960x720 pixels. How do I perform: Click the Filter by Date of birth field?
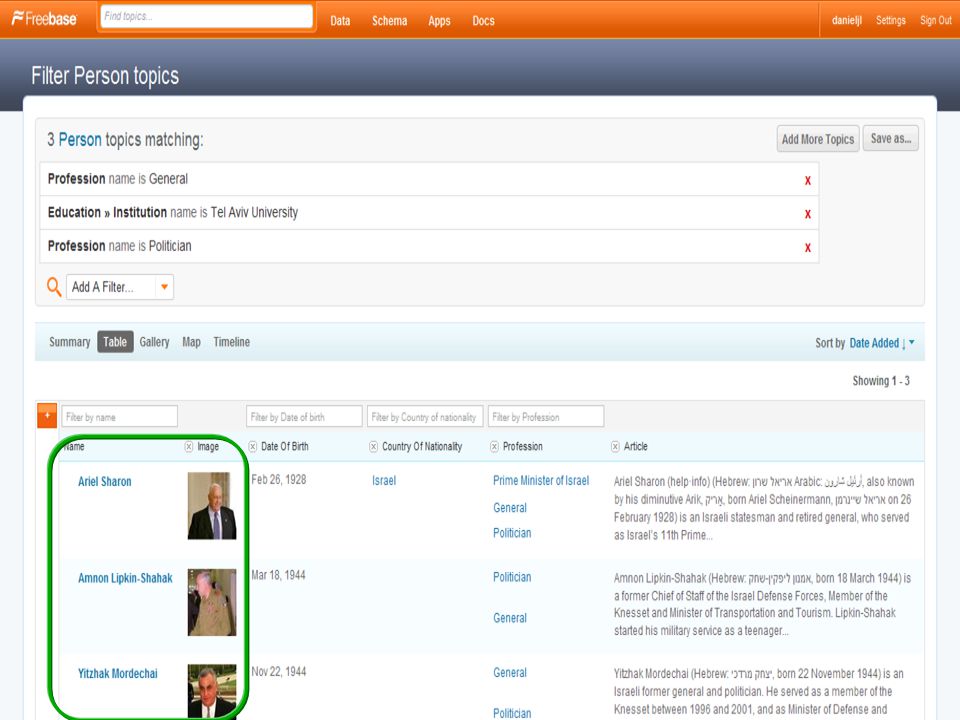pos(304,416)
